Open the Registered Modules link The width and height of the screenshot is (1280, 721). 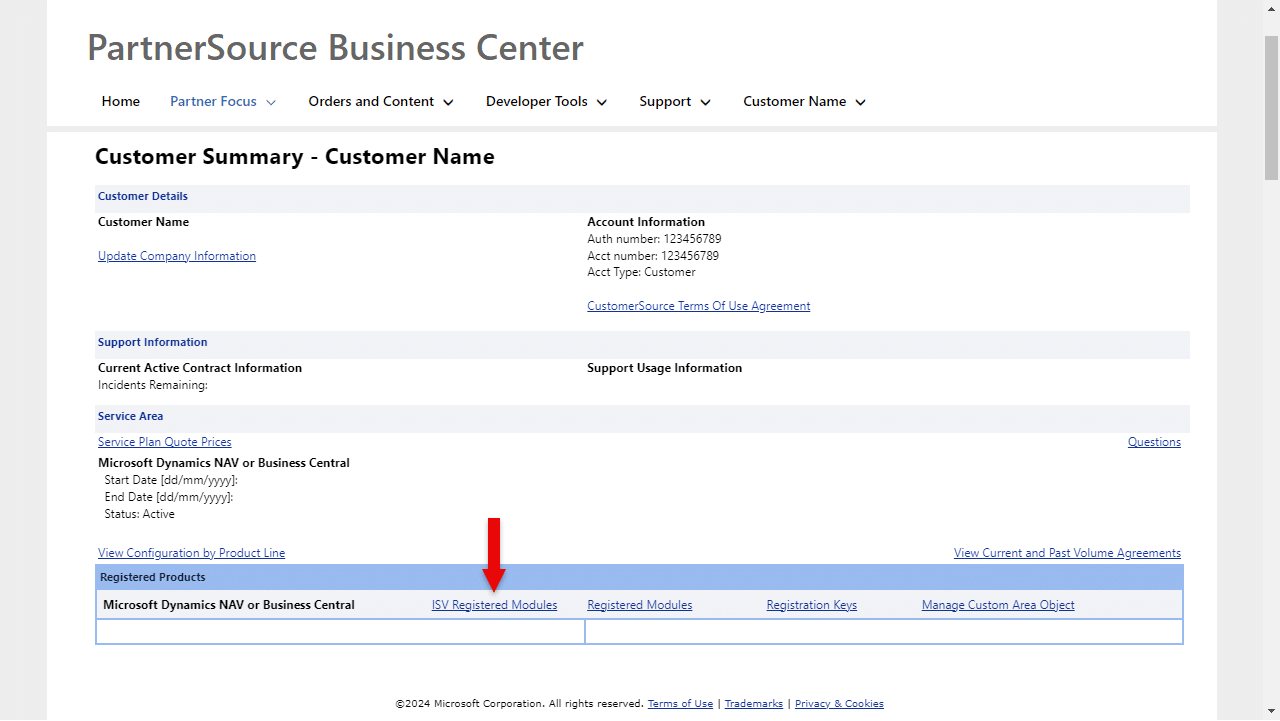pyautogui.click(x=640, y=605)
